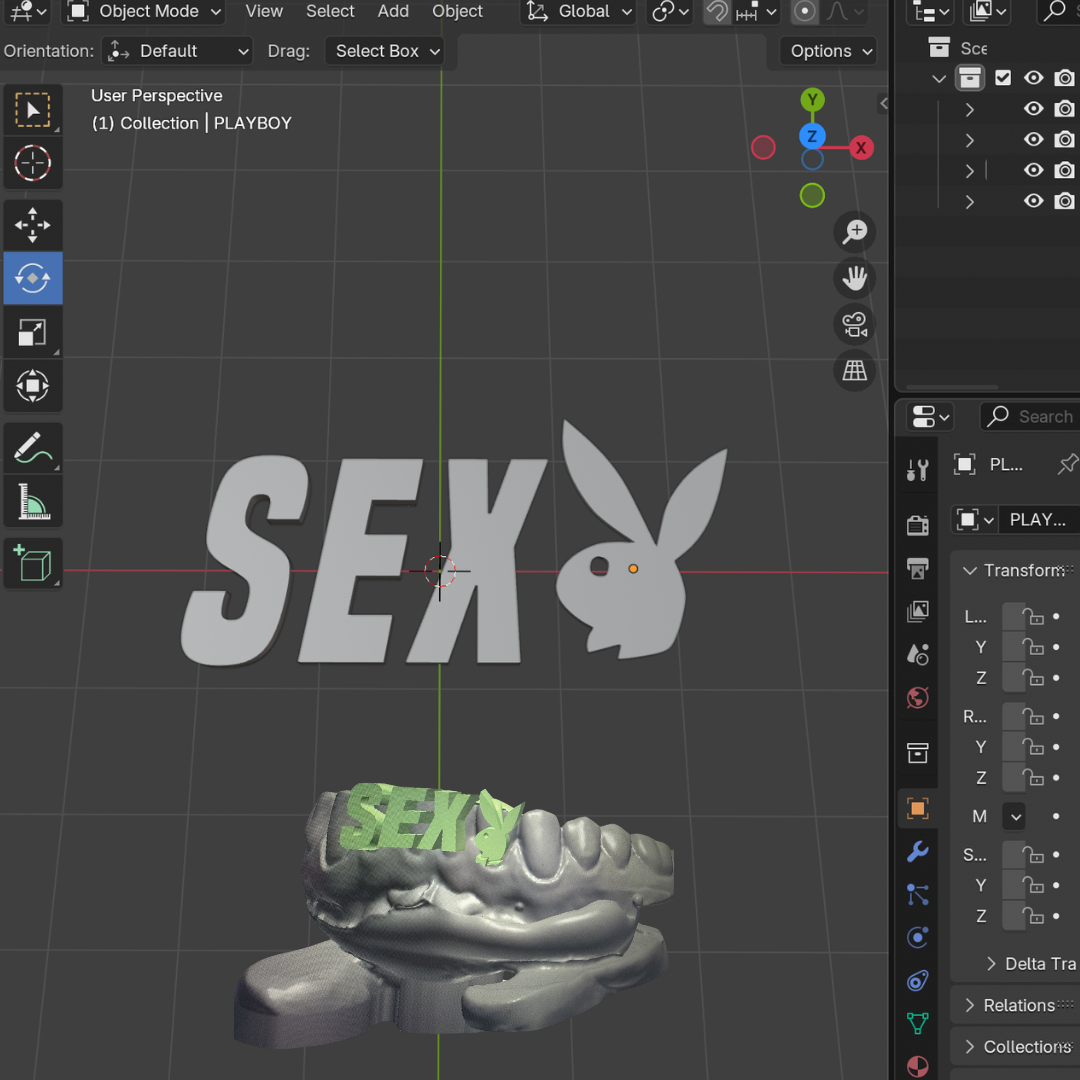This screenshot has width=1080, height=1080.
Task: Align view to the Y axis gizmo
Action: tap(812, 100)
